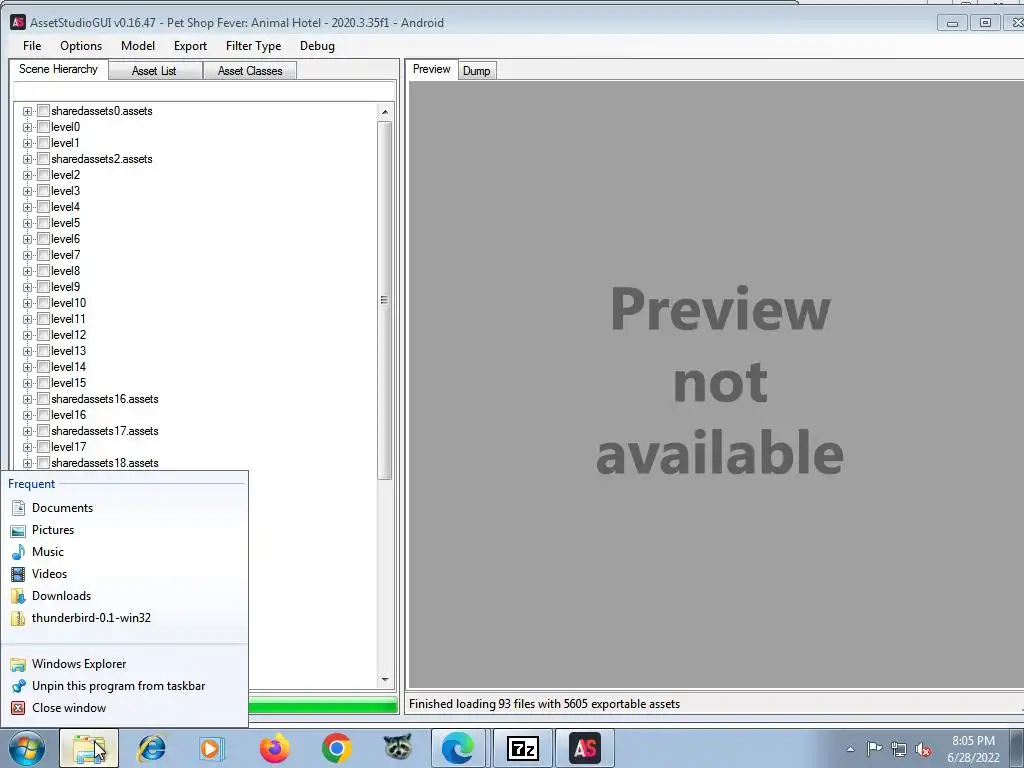
Task: Check the level1 checkbox
Action: click(x=44, y=142)
